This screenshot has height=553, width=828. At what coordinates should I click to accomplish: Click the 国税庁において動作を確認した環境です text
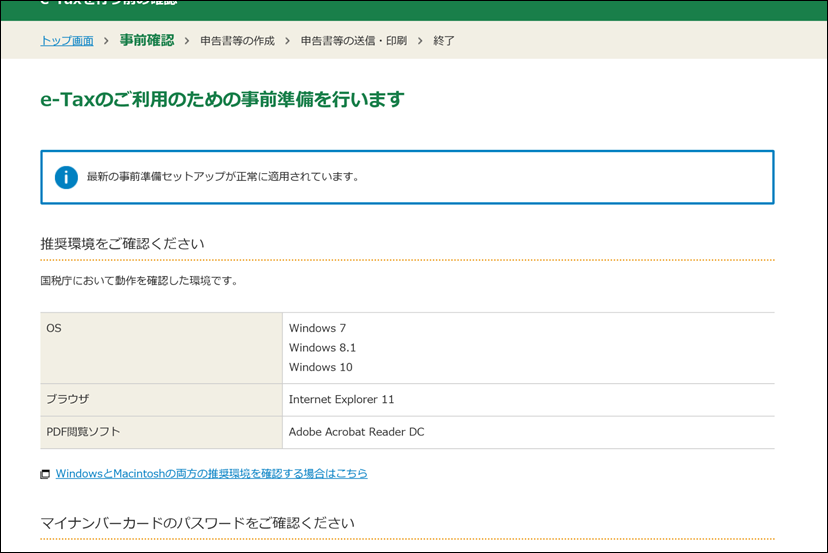(x=139, y=280)
